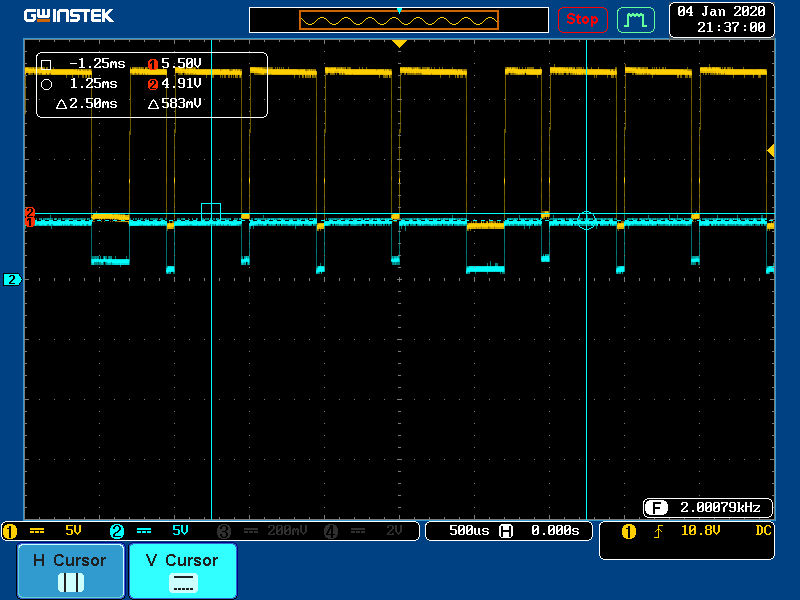The image size is (800, 600).
Task: Select the H Cursor menu tab
Action: [70, 571]
